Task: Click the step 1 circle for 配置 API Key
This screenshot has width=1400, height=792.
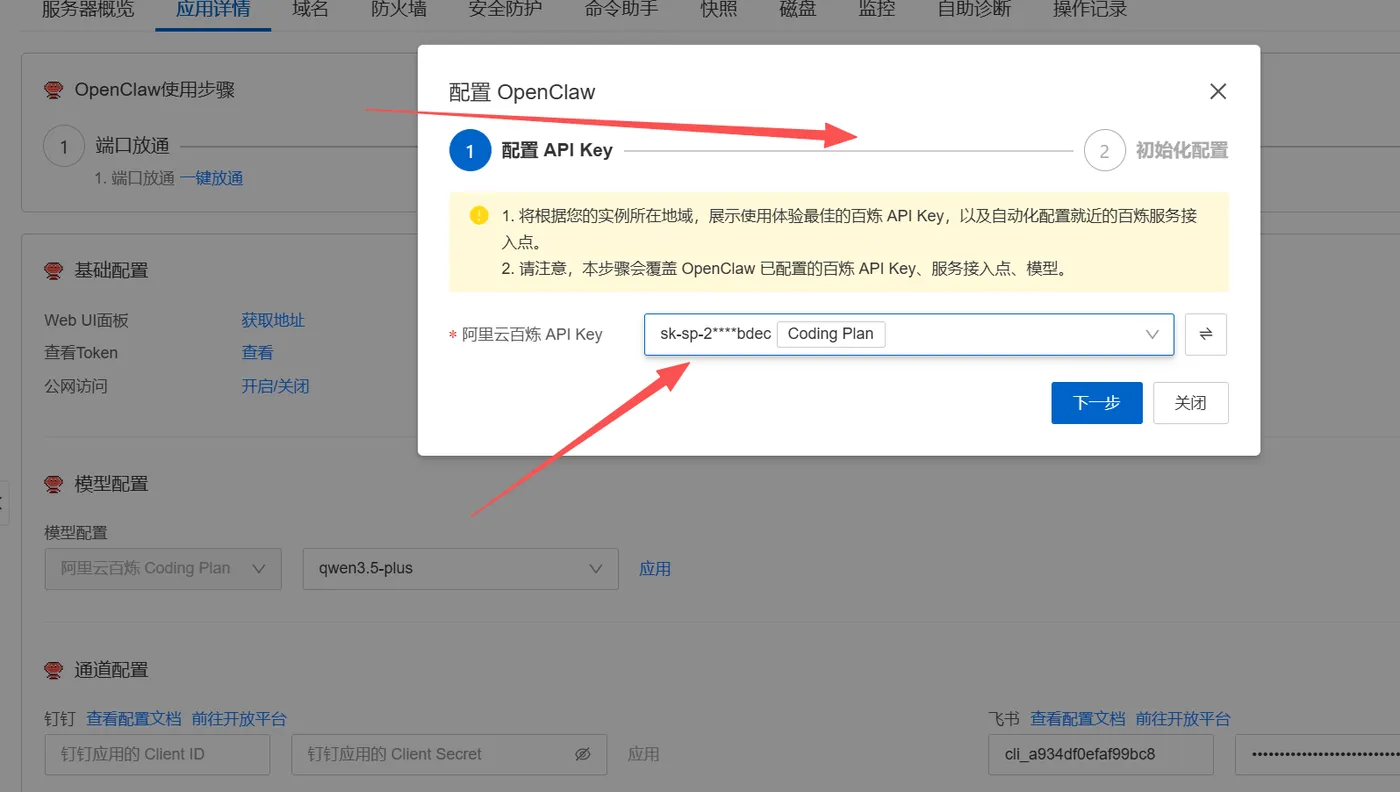Action: 470,151
